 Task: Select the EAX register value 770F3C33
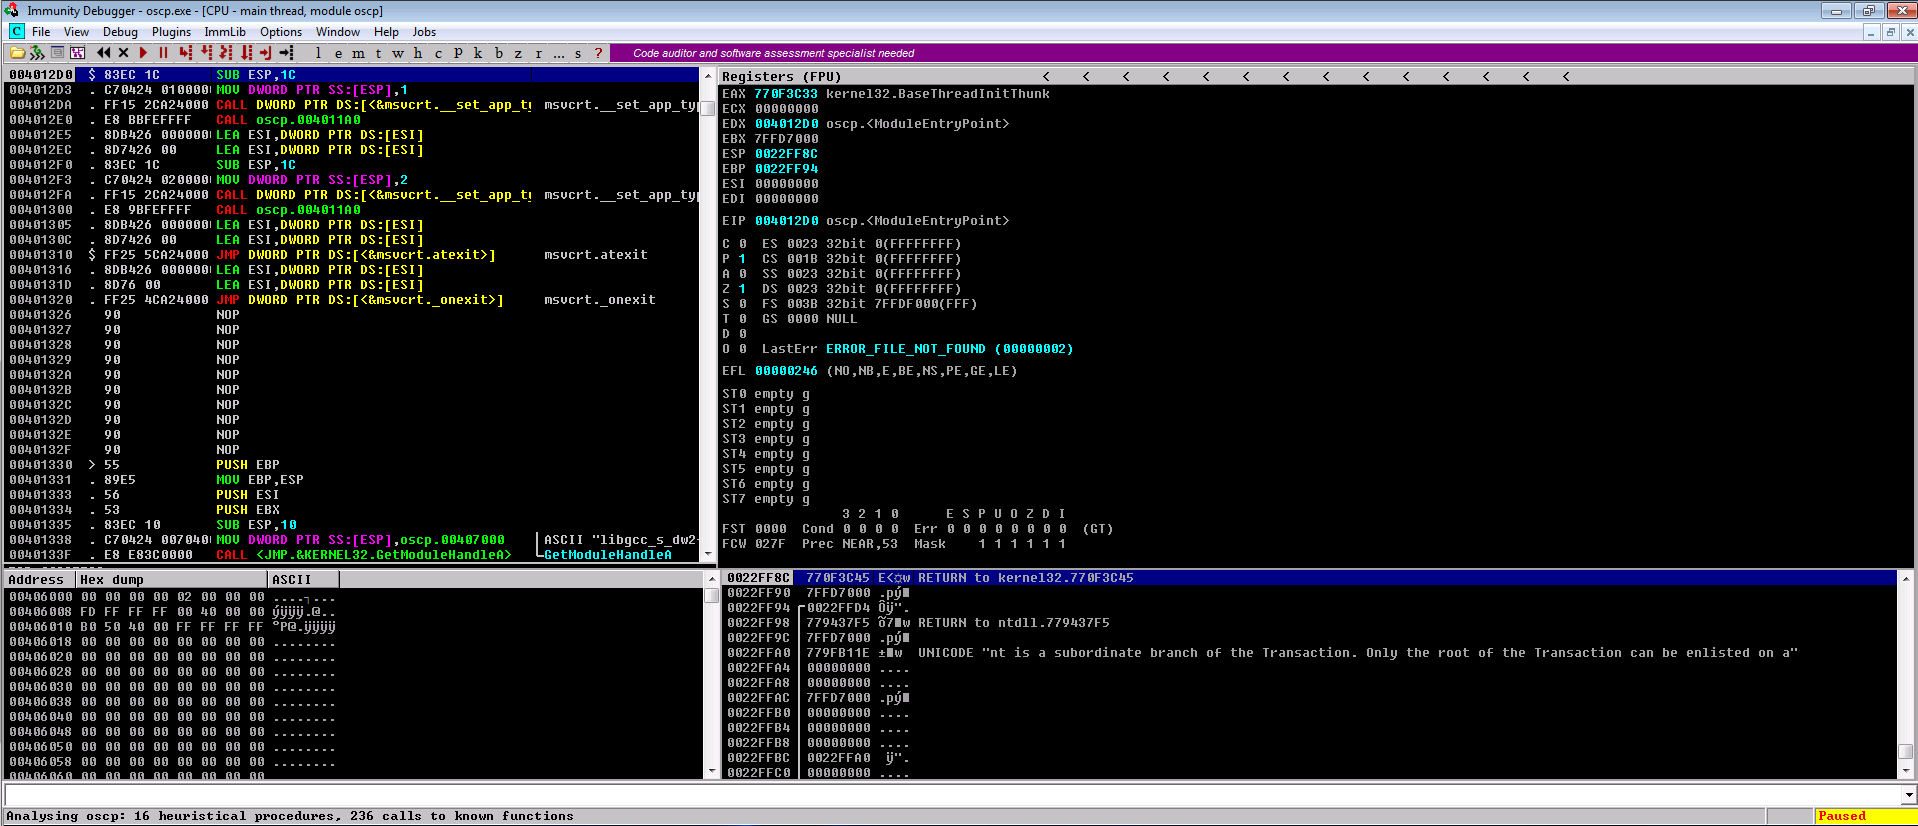click(786, 94)
